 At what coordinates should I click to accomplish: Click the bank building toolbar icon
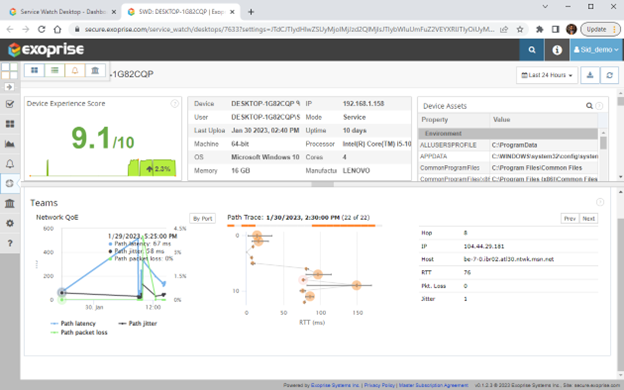click(95, 70)
